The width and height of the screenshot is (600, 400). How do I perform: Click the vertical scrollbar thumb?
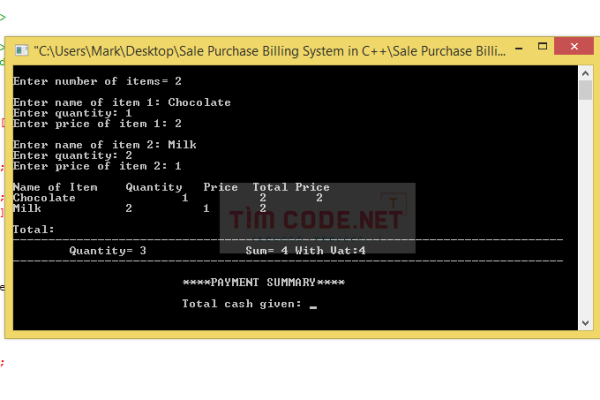point(585,90)
